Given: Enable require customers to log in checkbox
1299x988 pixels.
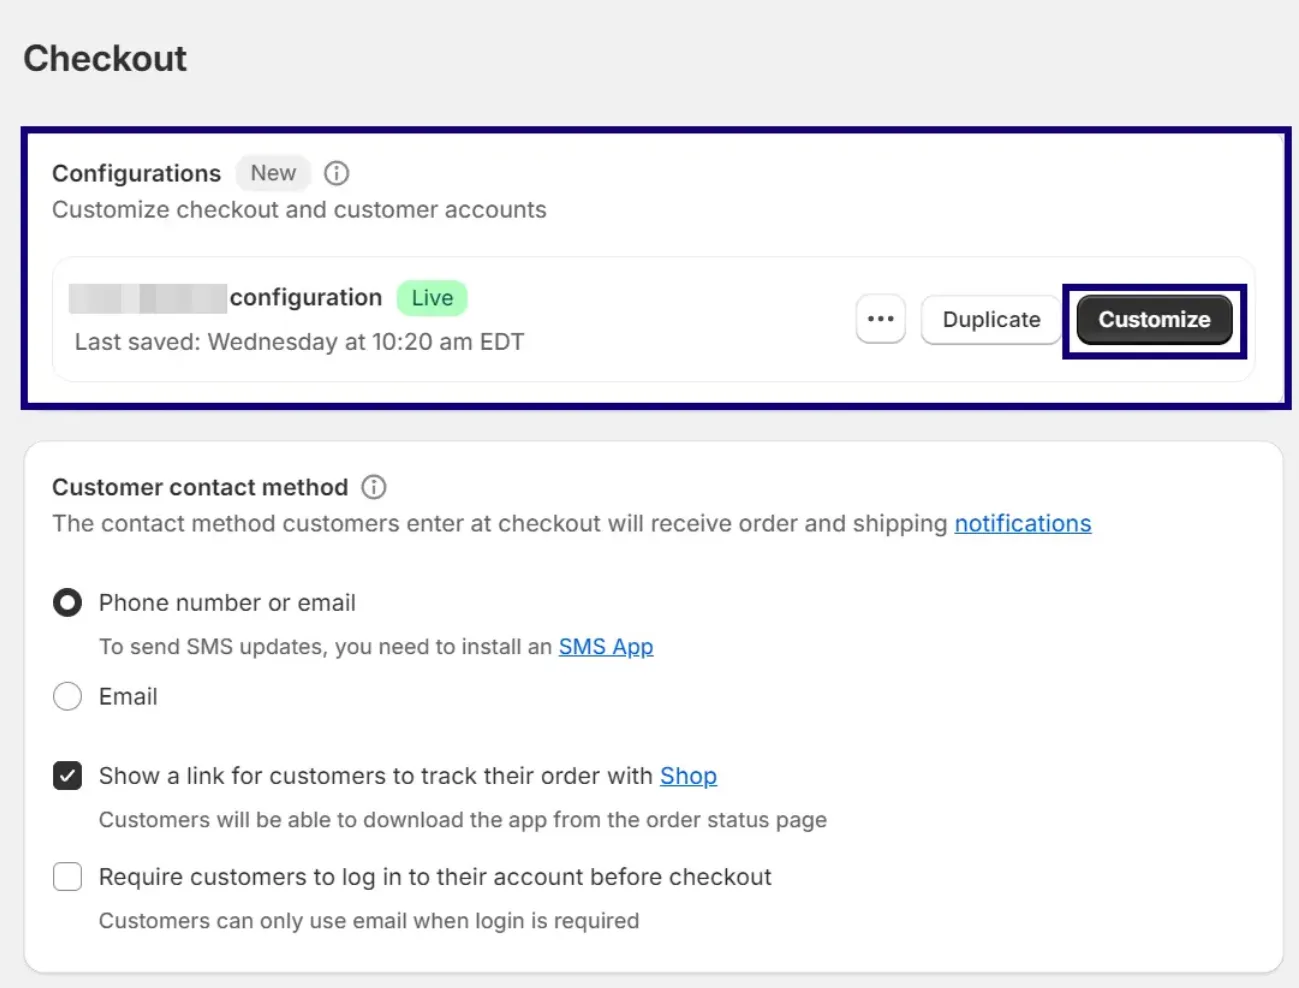Looking at the screenshot, I should coord(67,877).
